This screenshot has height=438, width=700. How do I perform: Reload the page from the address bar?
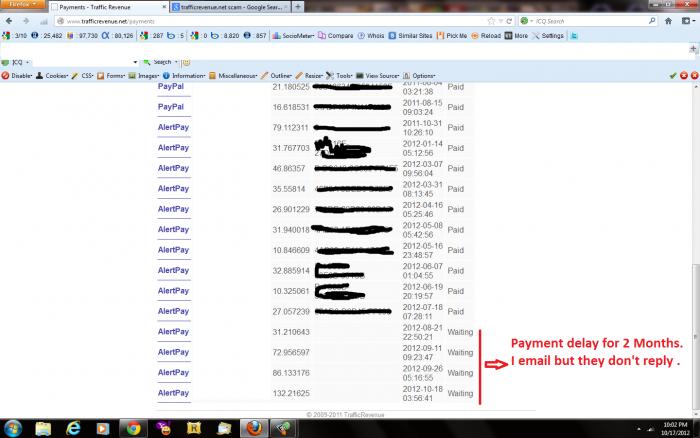(509, 21)
